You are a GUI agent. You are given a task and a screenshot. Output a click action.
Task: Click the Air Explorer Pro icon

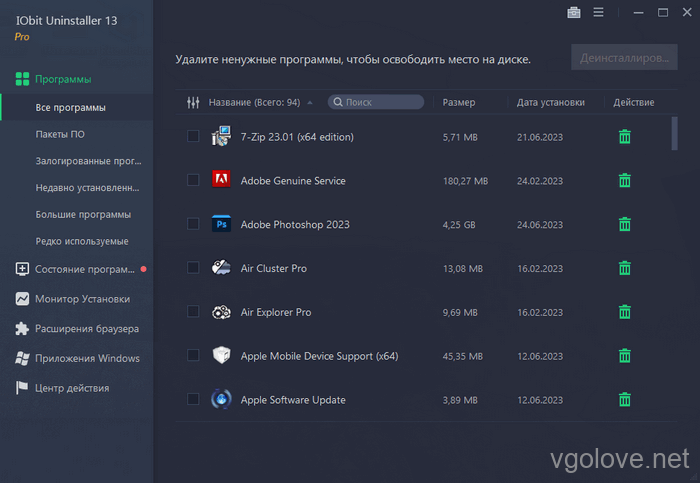(221, 312)
